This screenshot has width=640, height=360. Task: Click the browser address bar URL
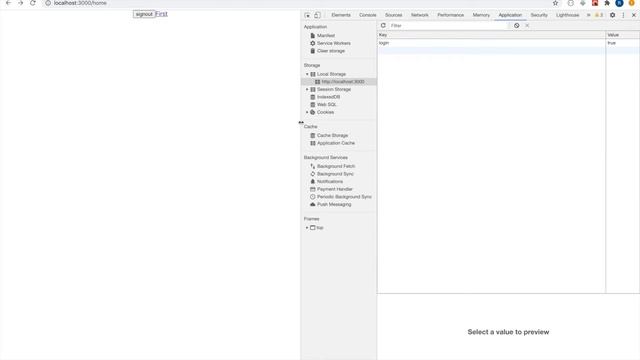pos(80,3)
